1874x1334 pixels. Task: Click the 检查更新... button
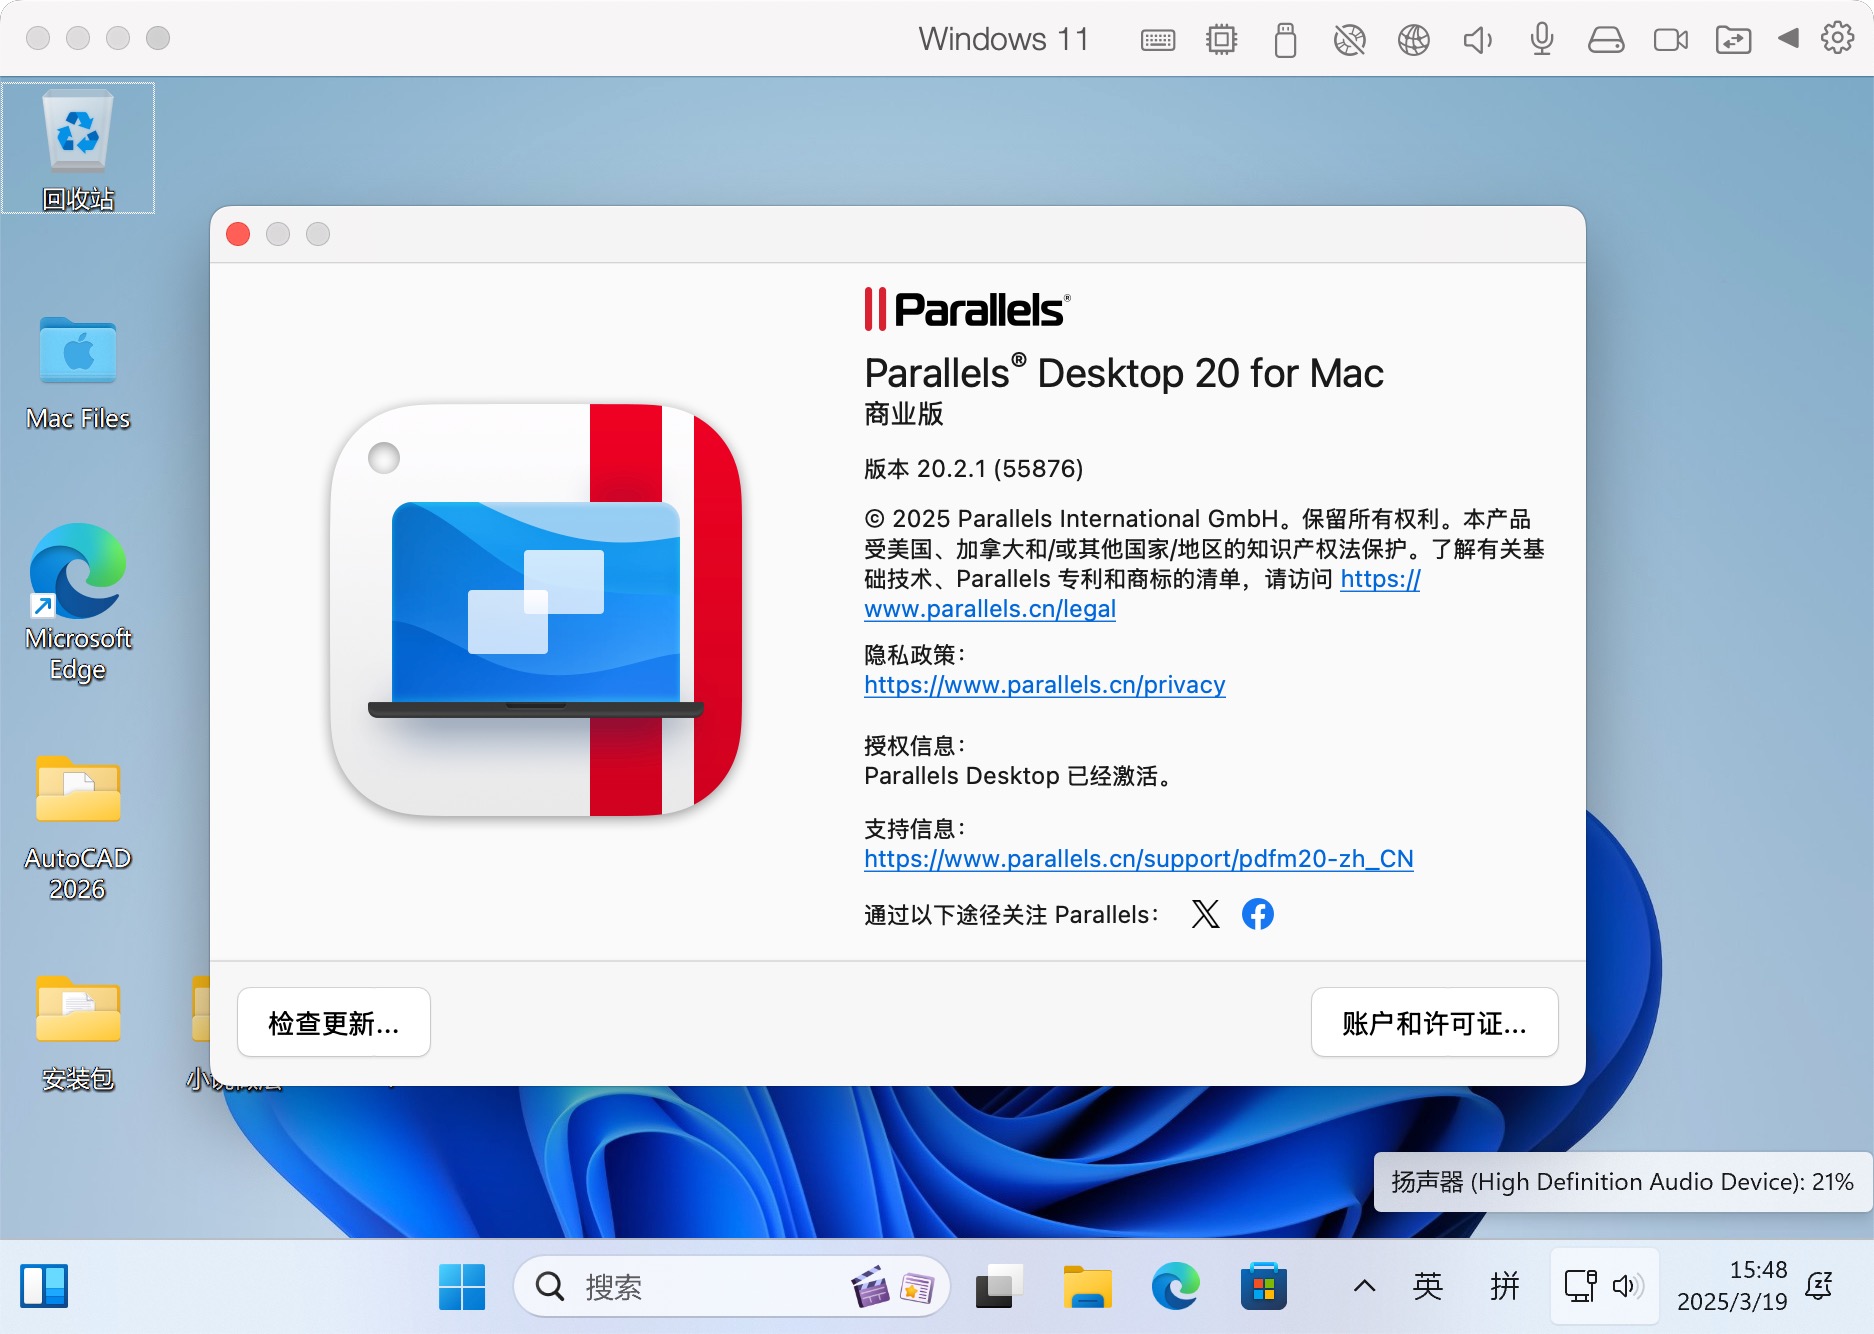(x=334, y=1023)
